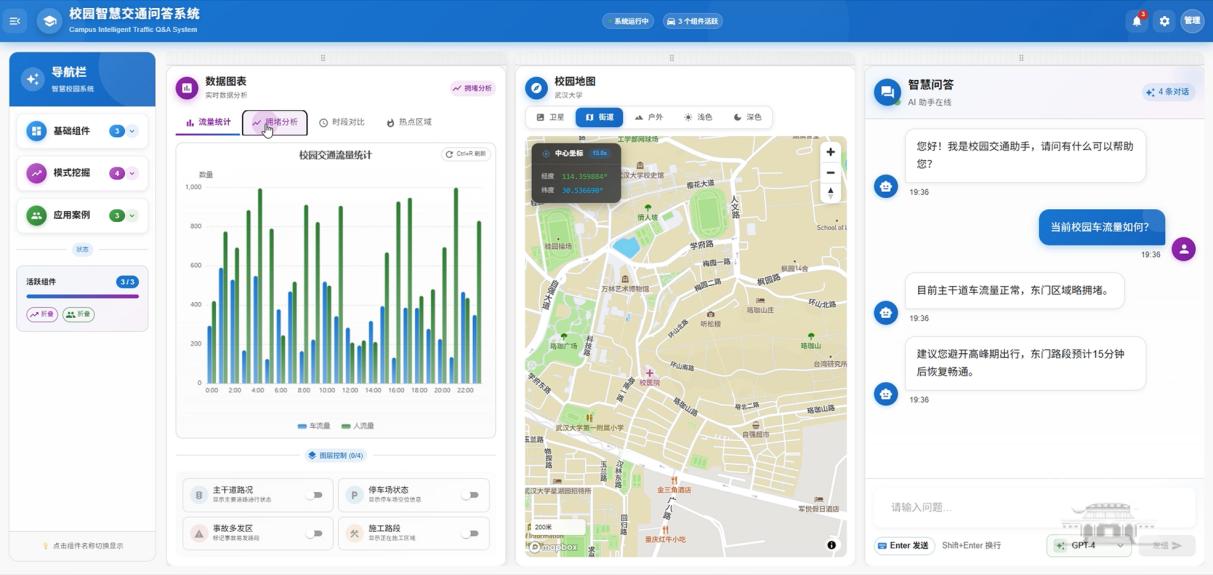This screenshot has height=575, width=1213.
Task: Click the chat bubble icon beside 智慧问答
Action: coord(887,92)
